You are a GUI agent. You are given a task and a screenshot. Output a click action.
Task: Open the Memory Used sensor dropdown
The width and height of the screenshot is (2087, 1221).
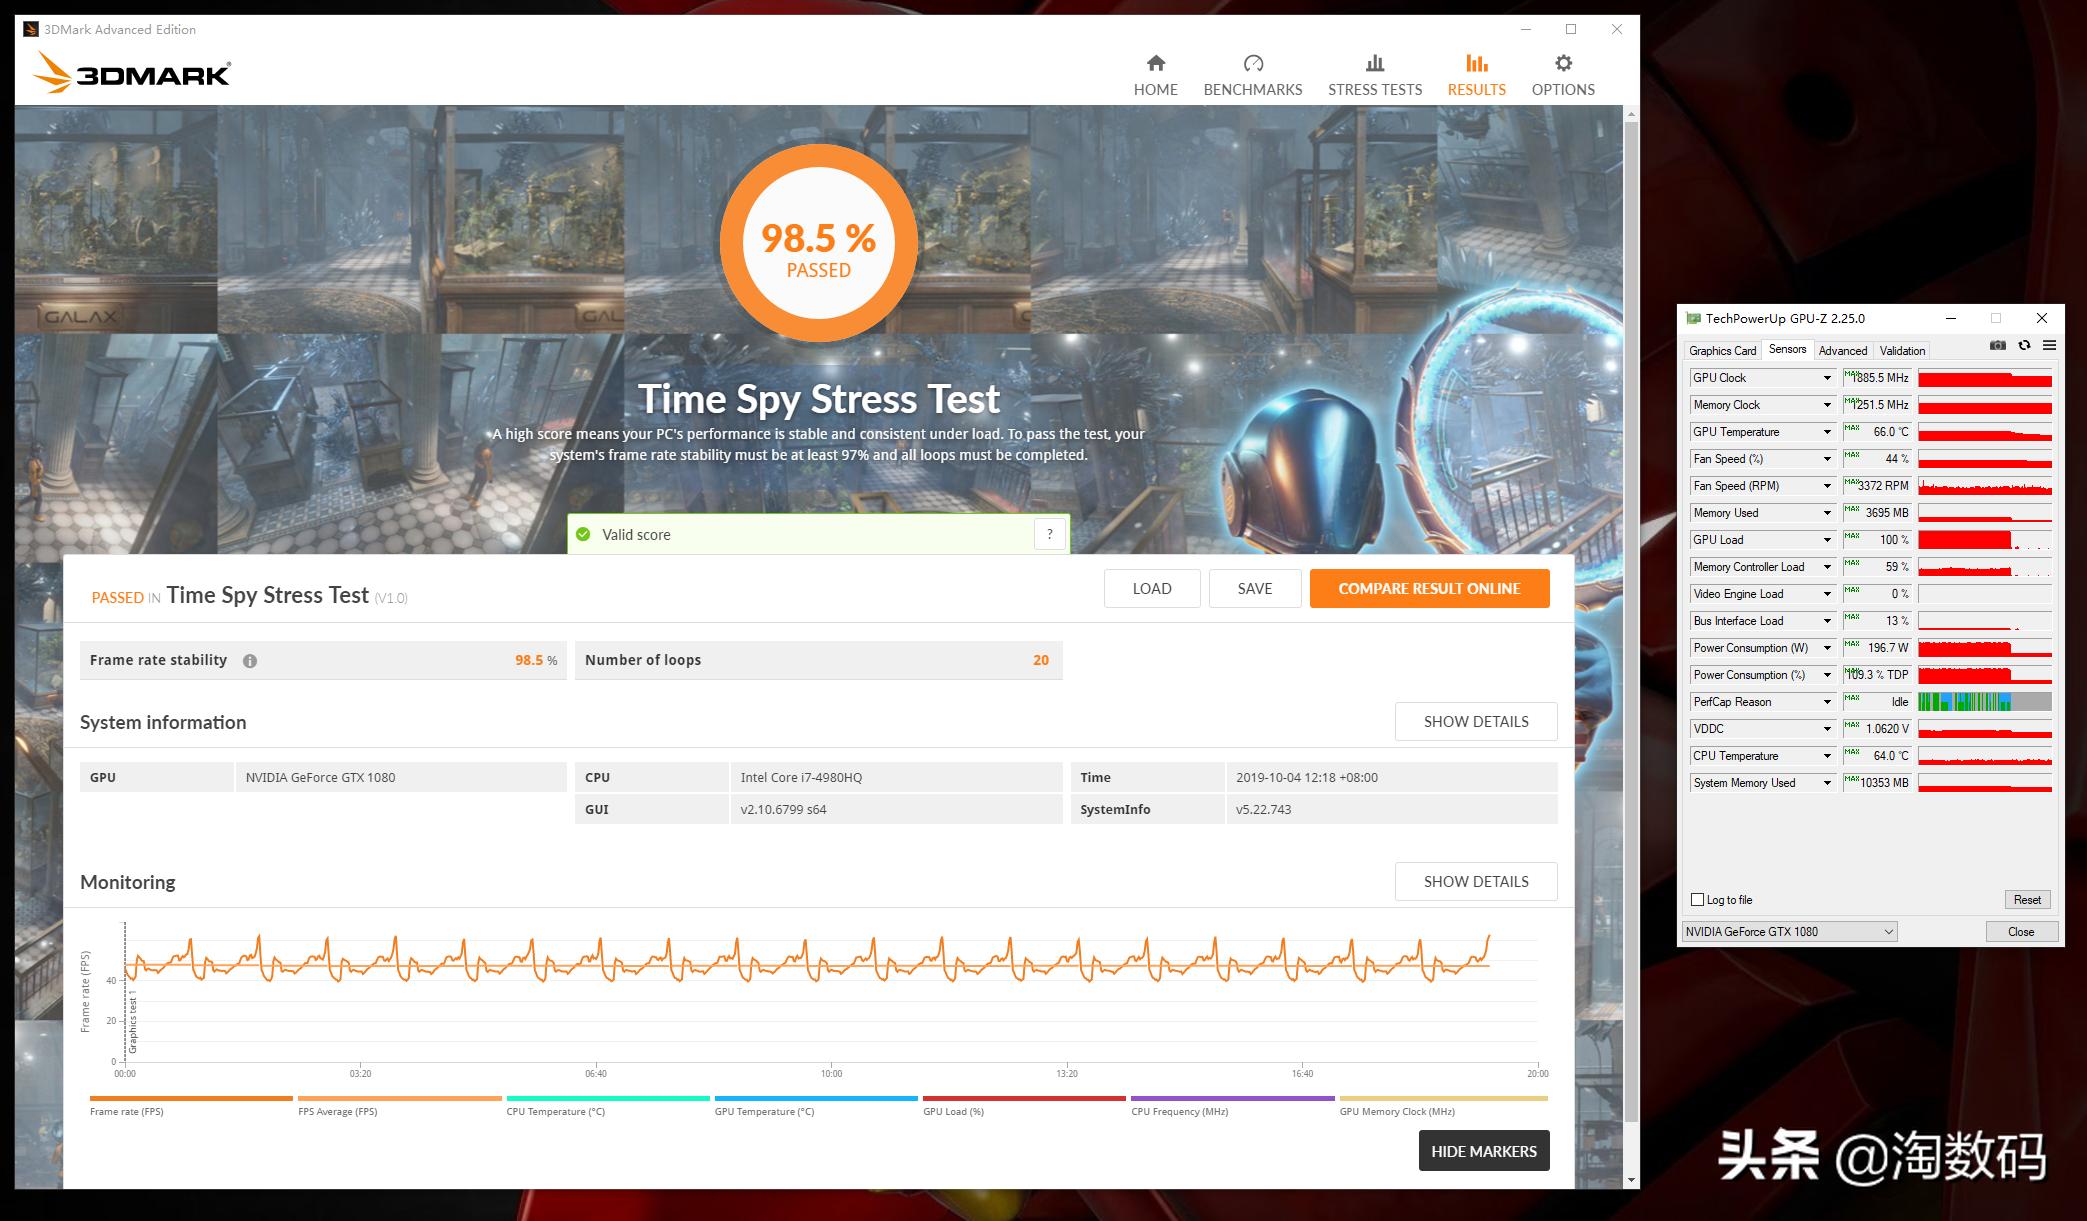1829,512
